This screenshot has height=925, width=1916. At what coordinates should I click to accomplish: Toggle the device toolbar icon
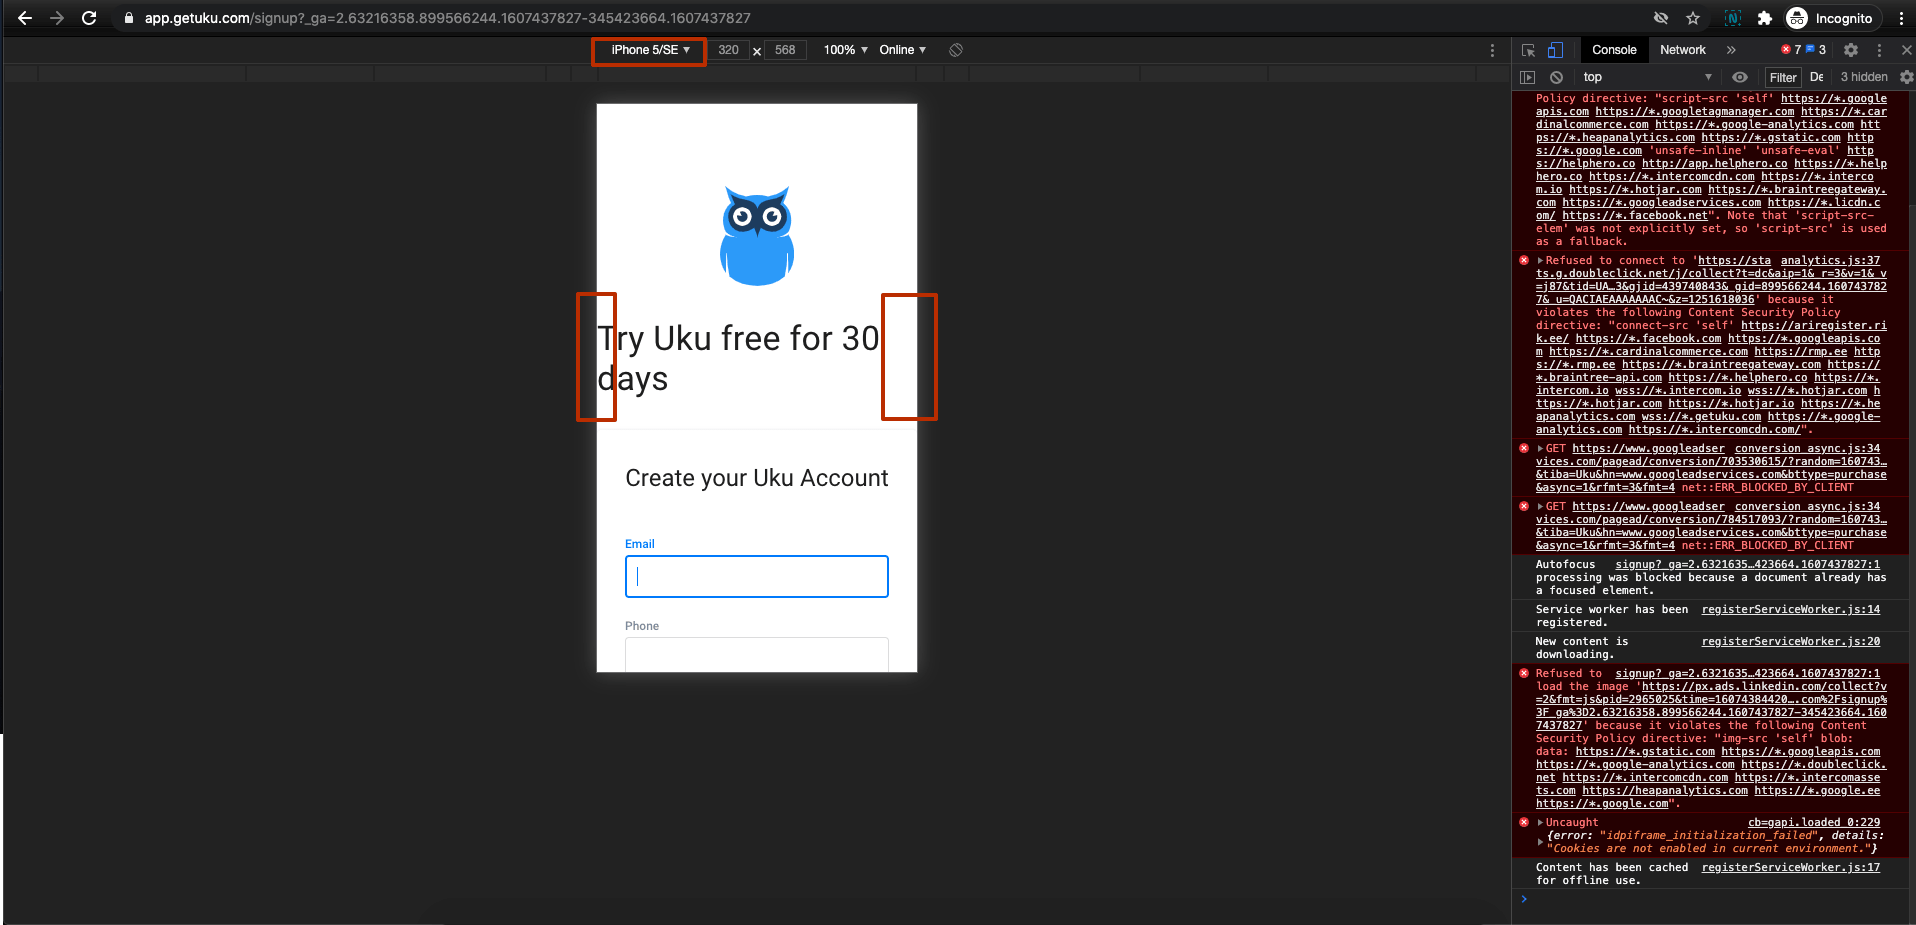pyautogui.click(x=1555, y=50)
